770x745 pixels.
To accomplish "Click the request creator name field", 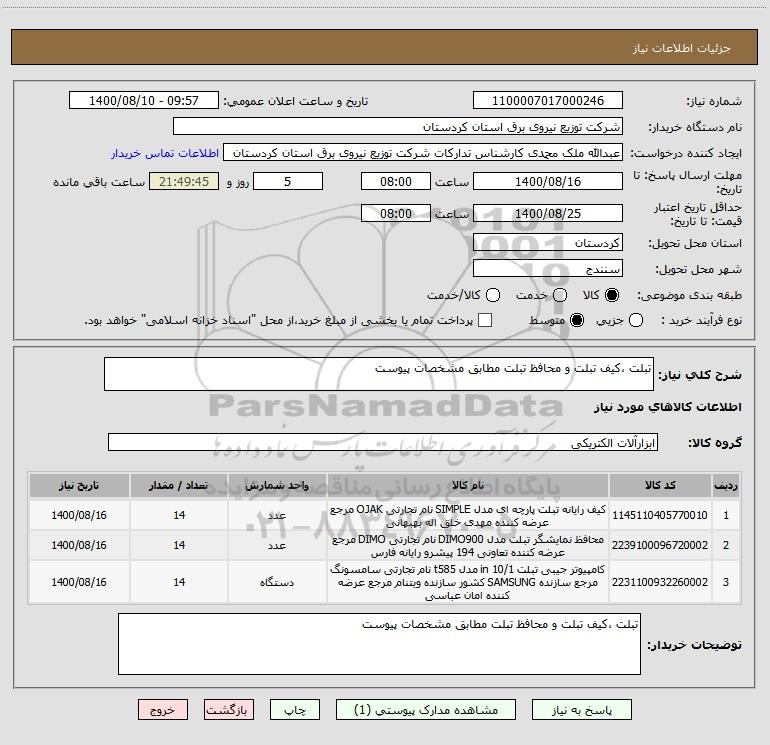I will click(x=423, y=152).
